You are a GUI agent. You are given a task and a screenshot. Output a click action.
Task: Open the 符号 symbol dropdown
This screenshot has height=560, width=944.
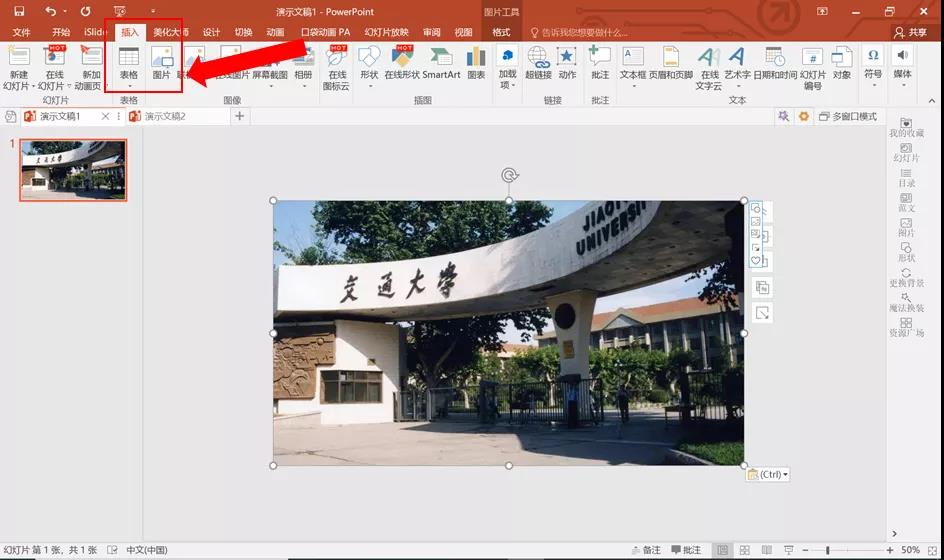[873, 66]
